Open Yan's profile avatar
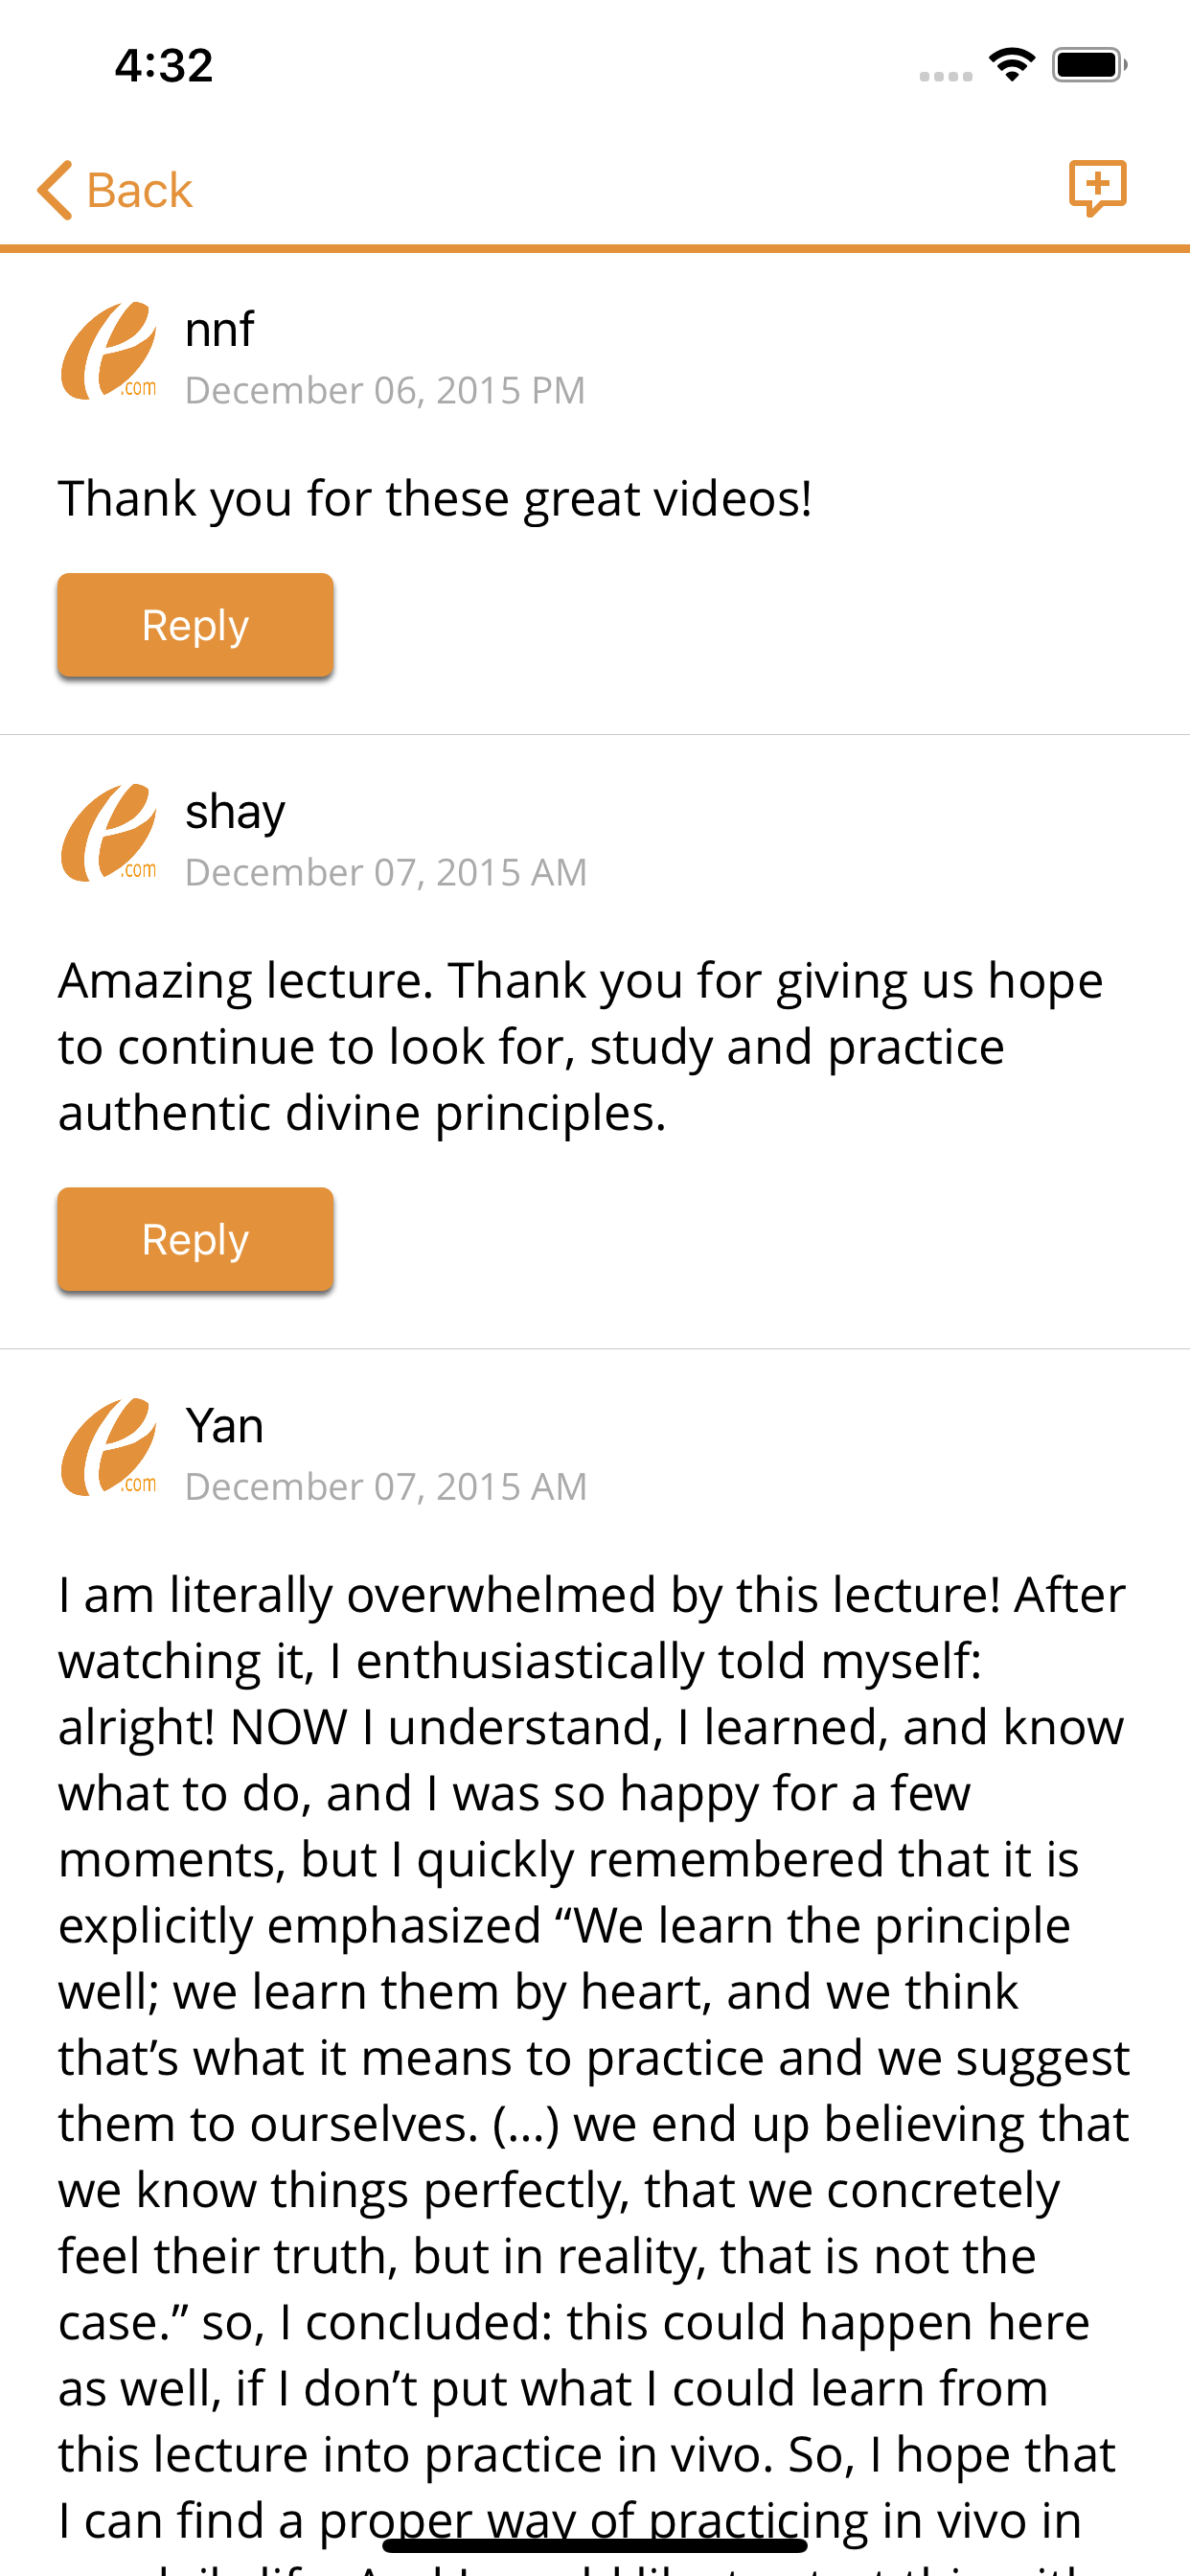 [x=109, y=1447]
